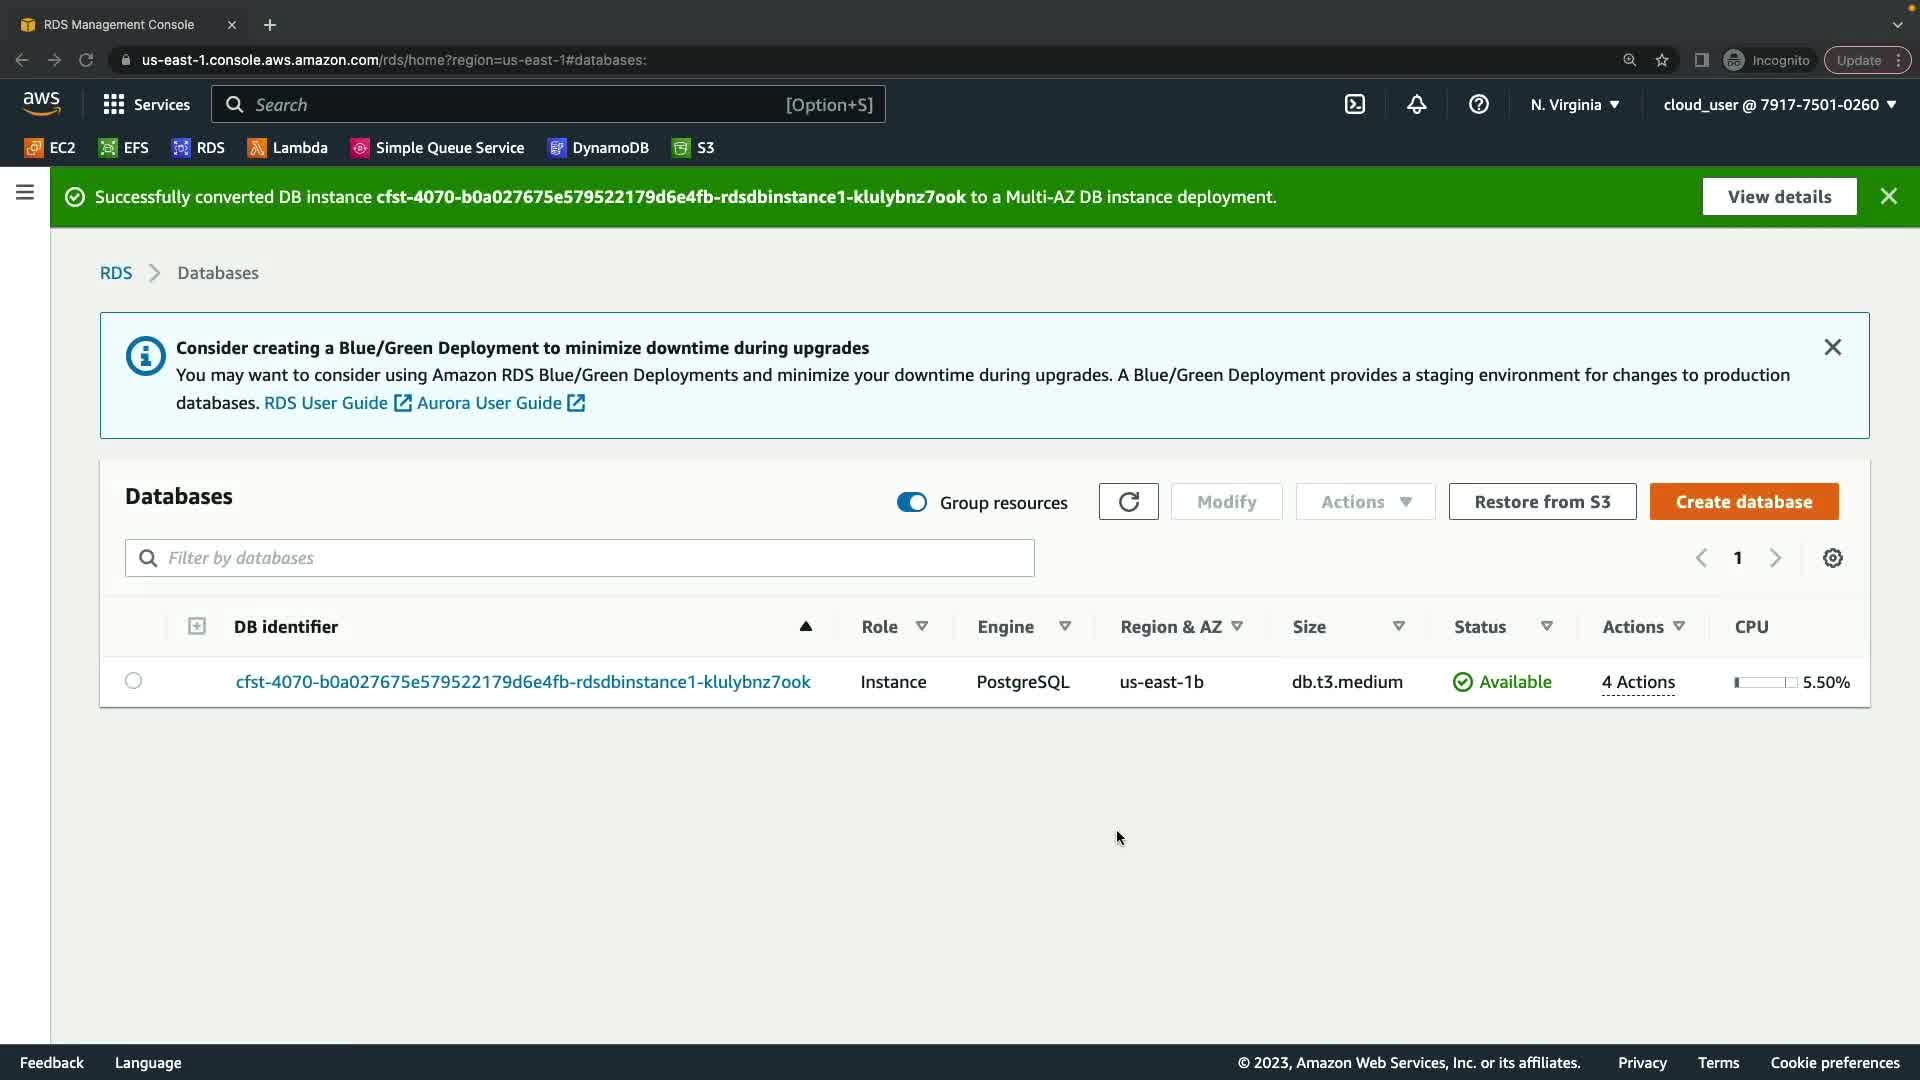Open the cloud_user account dropdown
Viewport: 1920px width, 1080px height.
pos(1779,104)
